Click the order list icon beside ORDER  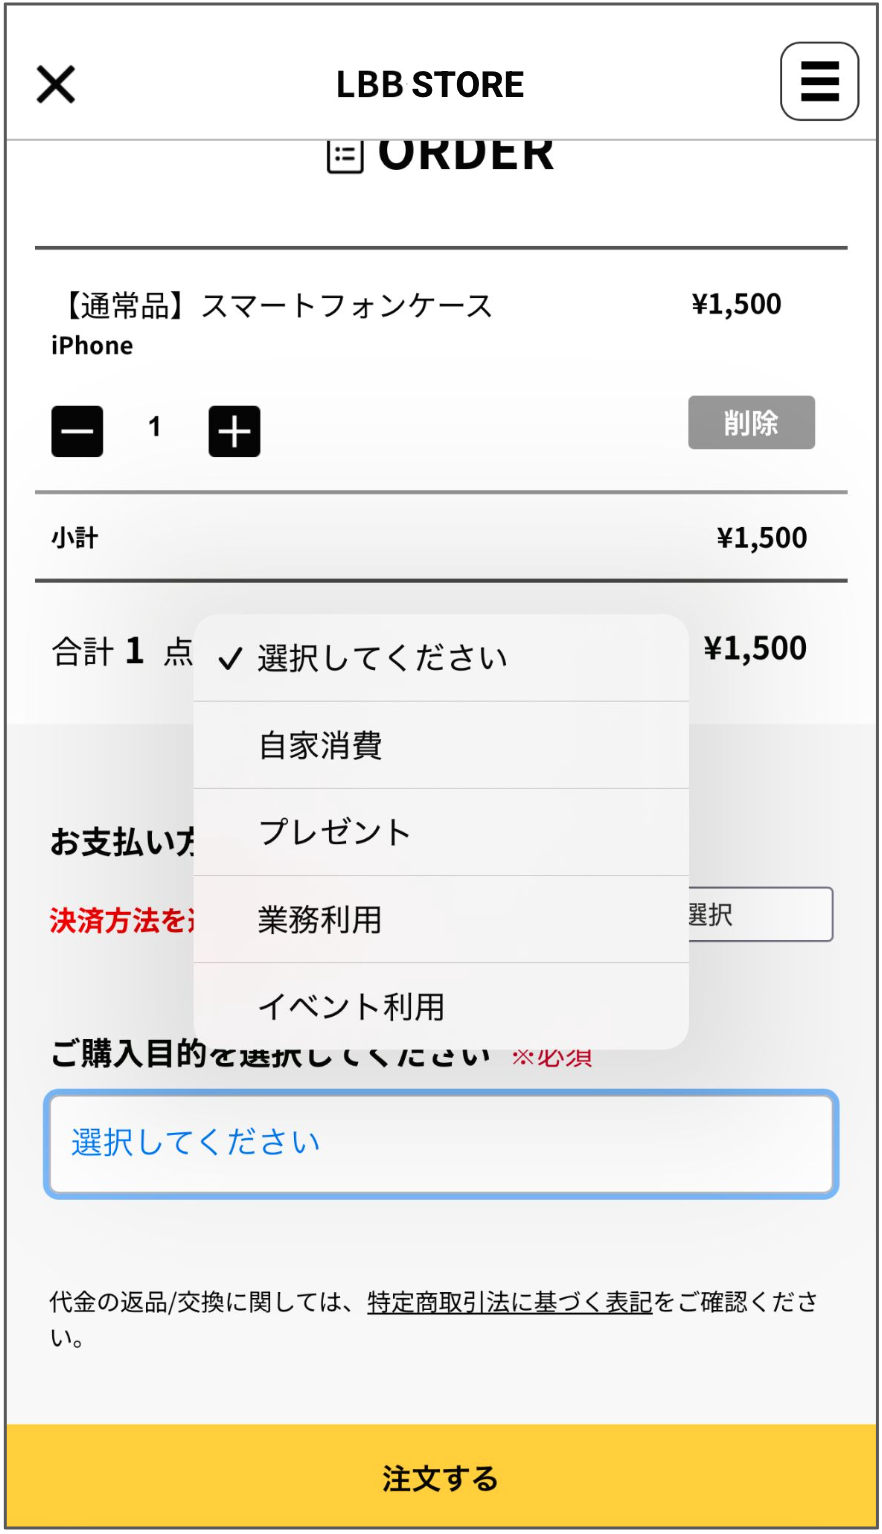pyautogui.click(x=345, y=156)
